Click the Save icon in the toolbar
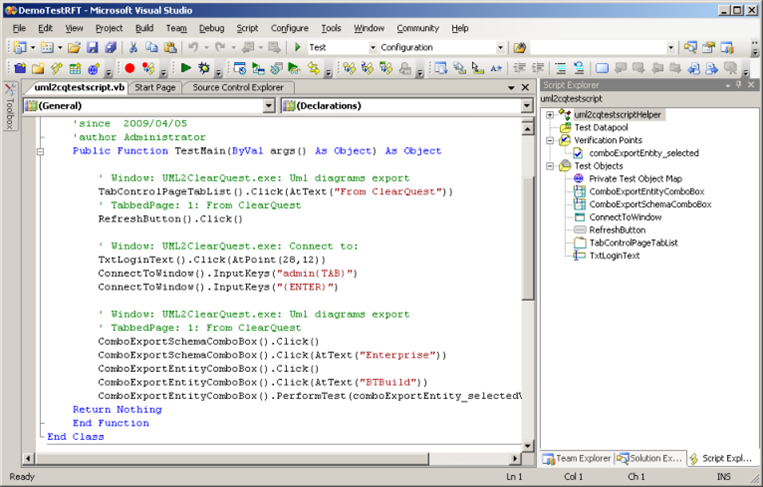Screen dimensions: 763x487 [x=92, y=47]
